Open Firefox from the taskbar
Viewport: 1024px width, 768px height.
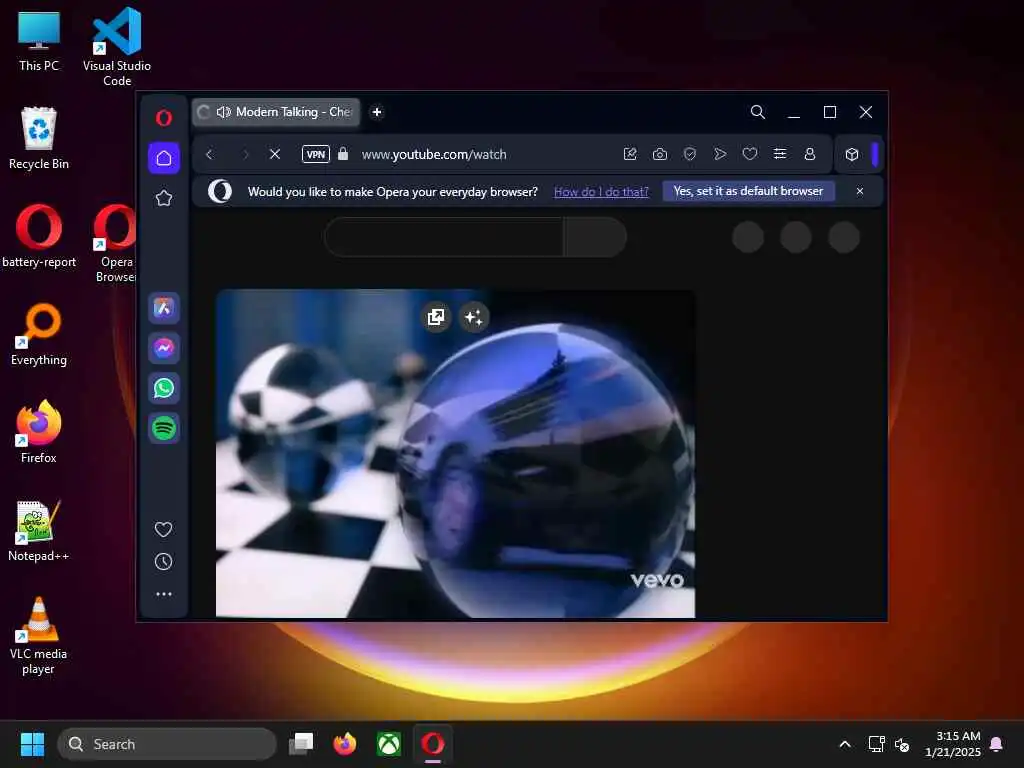345,744
